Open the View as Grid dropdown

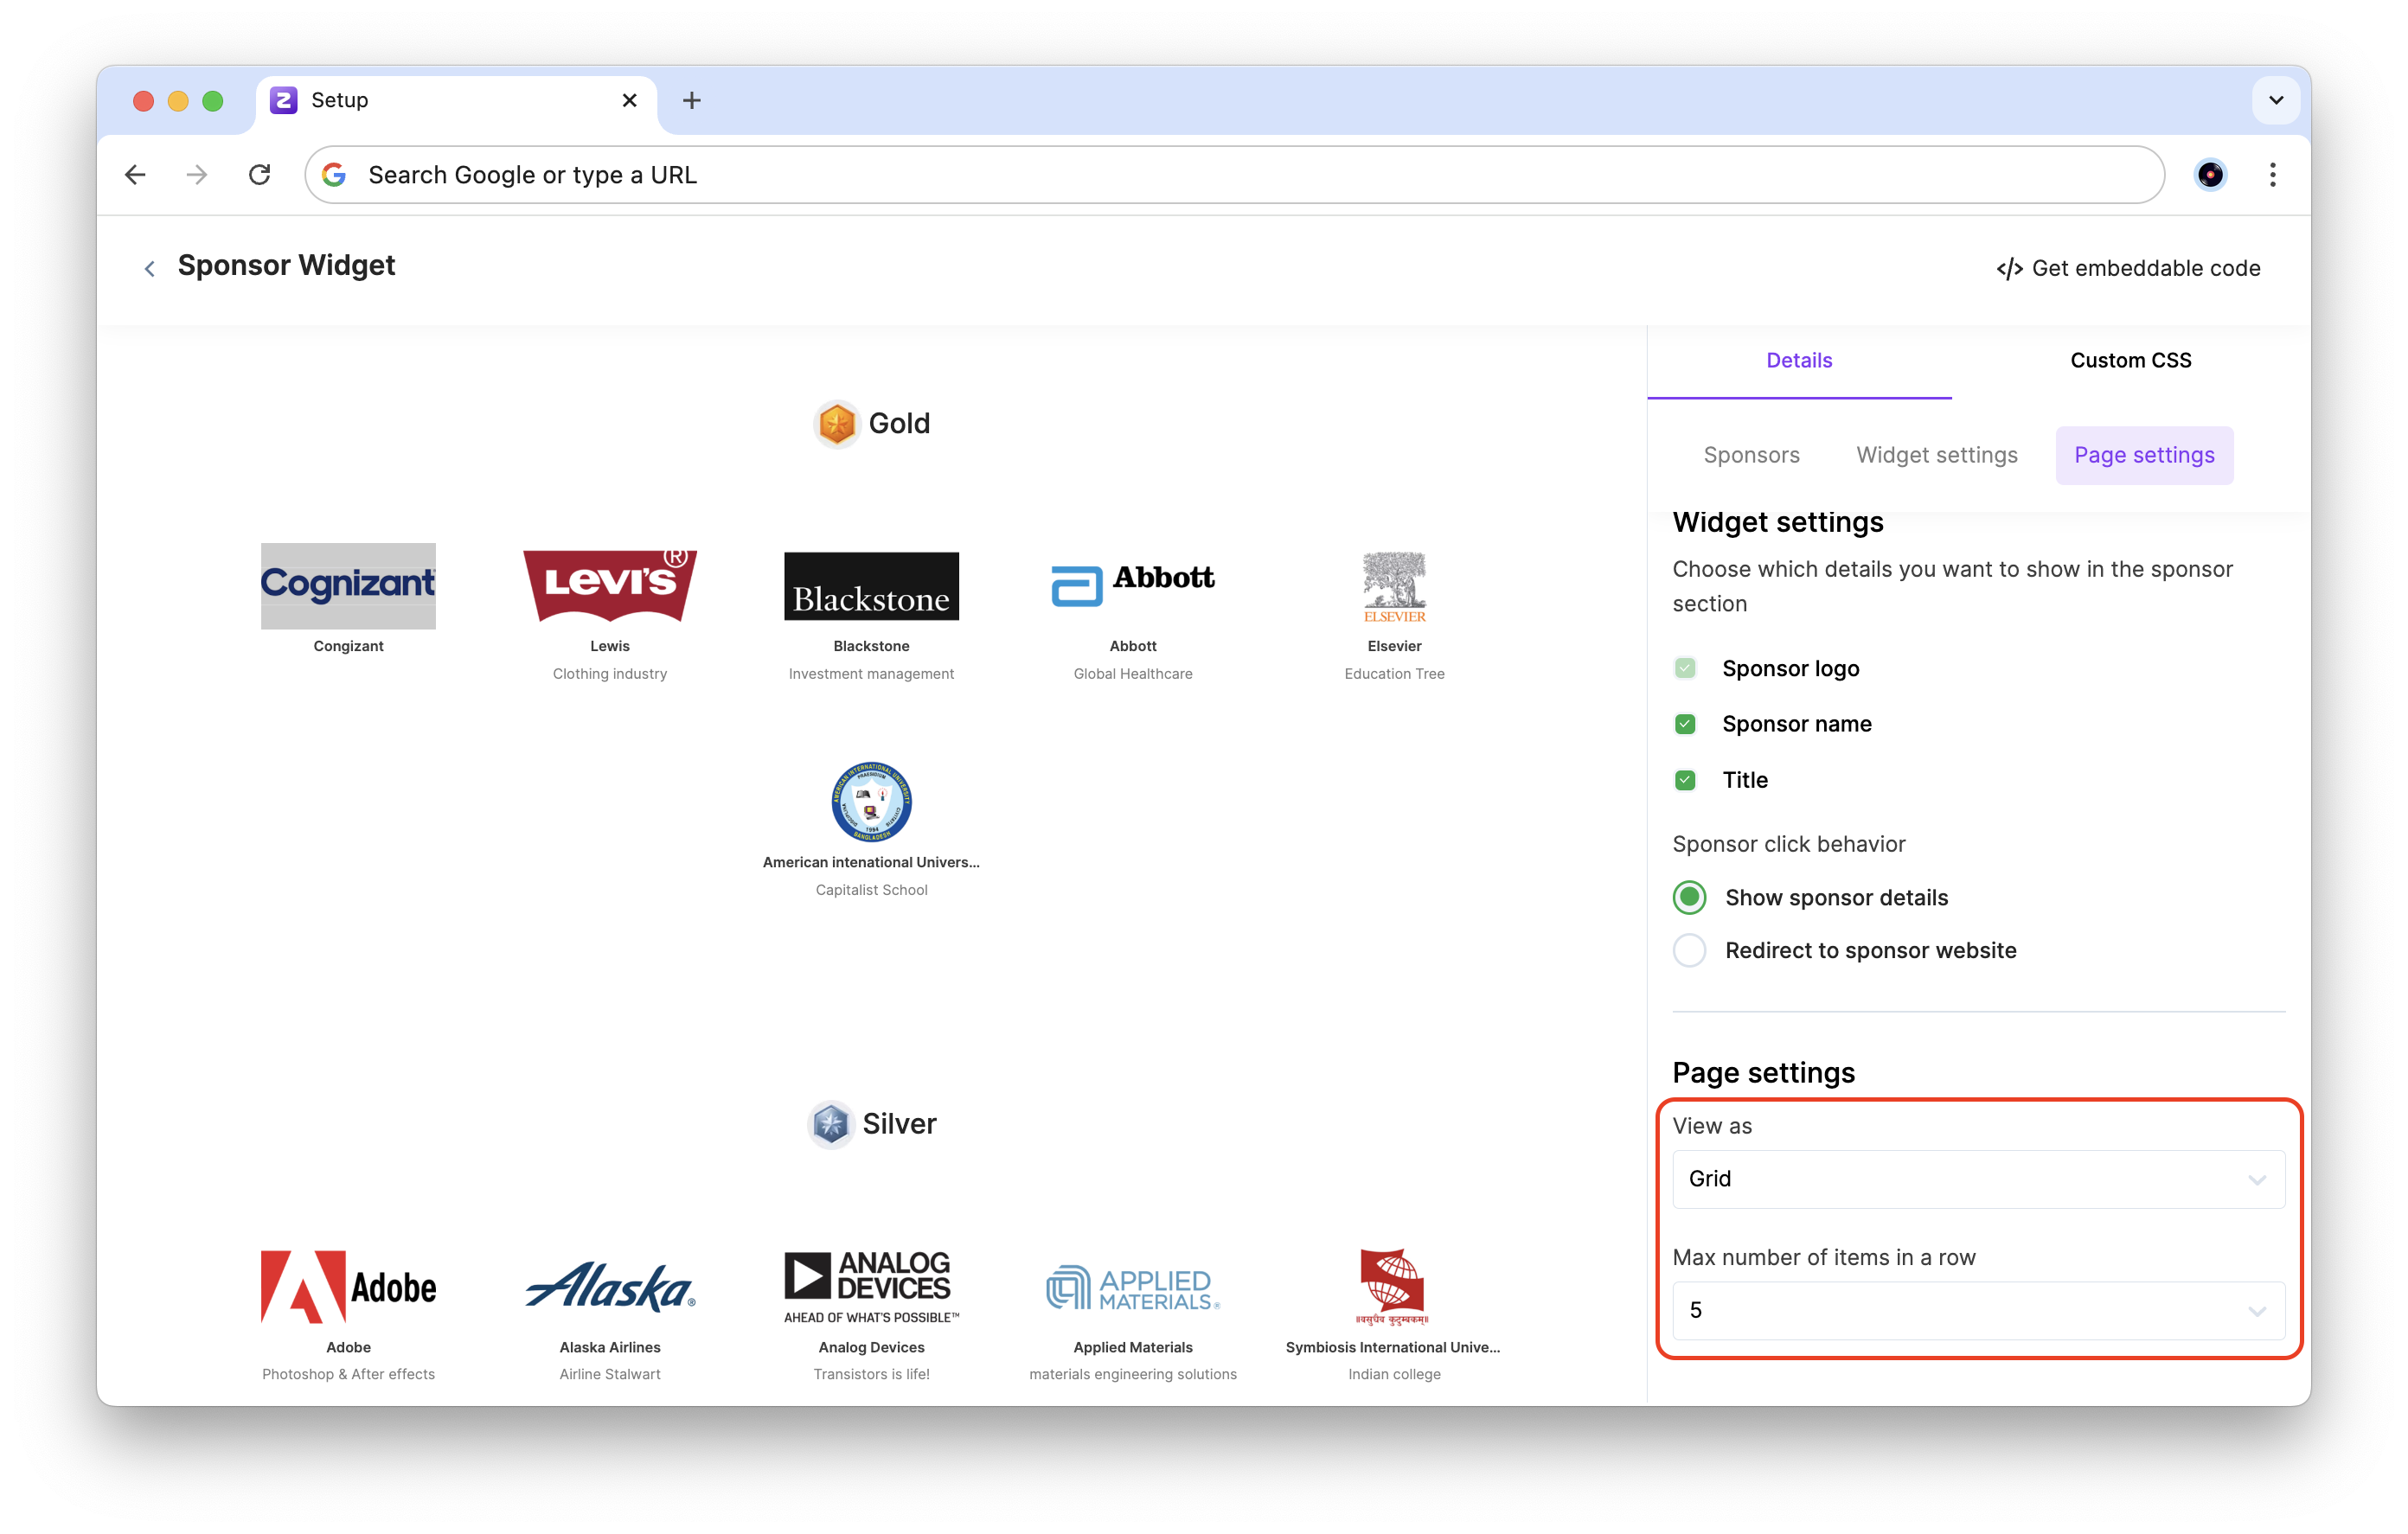(1977, 1179)
